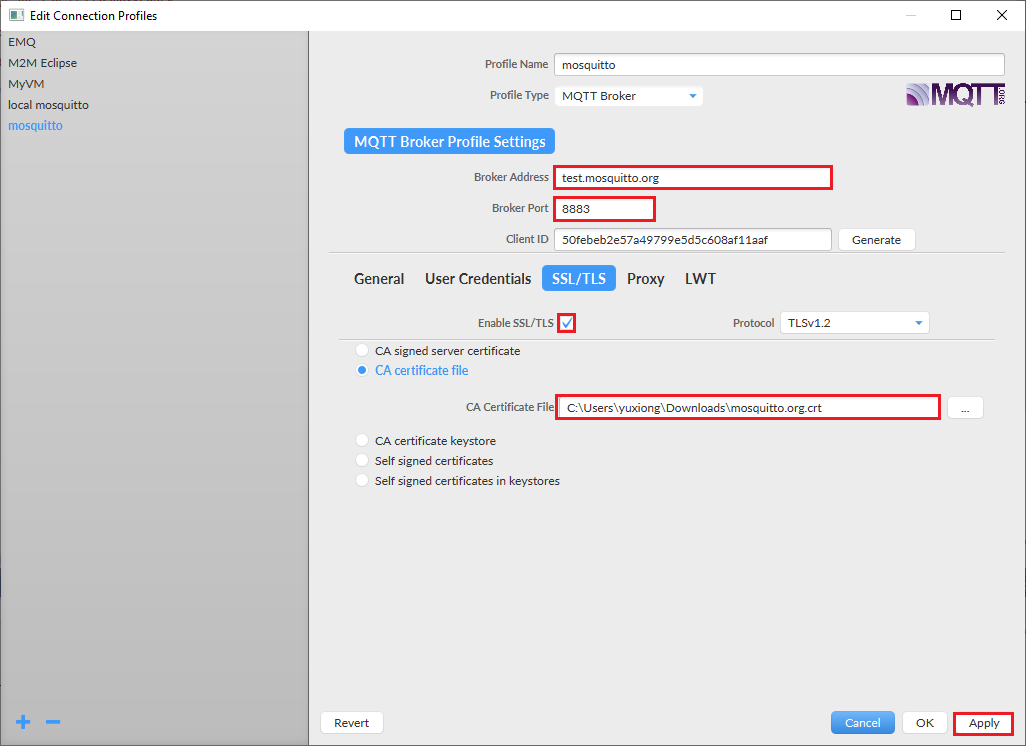The width and height of the screenshot is (1026, 746).
Task: Open the Profile Type dropdown
Action: tap(628, 96)
